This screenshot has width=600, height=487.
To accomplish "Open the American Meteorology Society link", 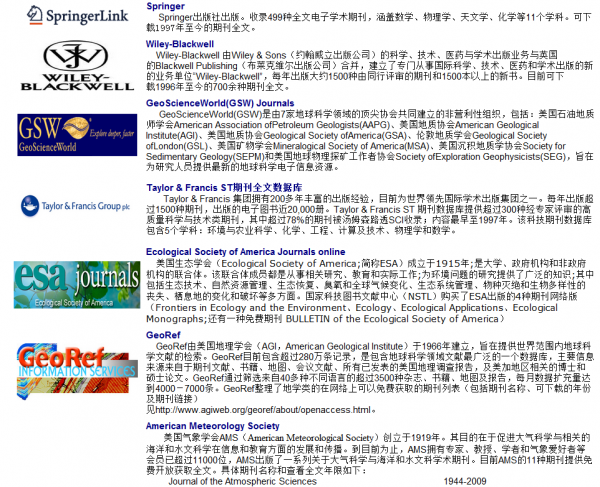I will click(x=212, y=426).
